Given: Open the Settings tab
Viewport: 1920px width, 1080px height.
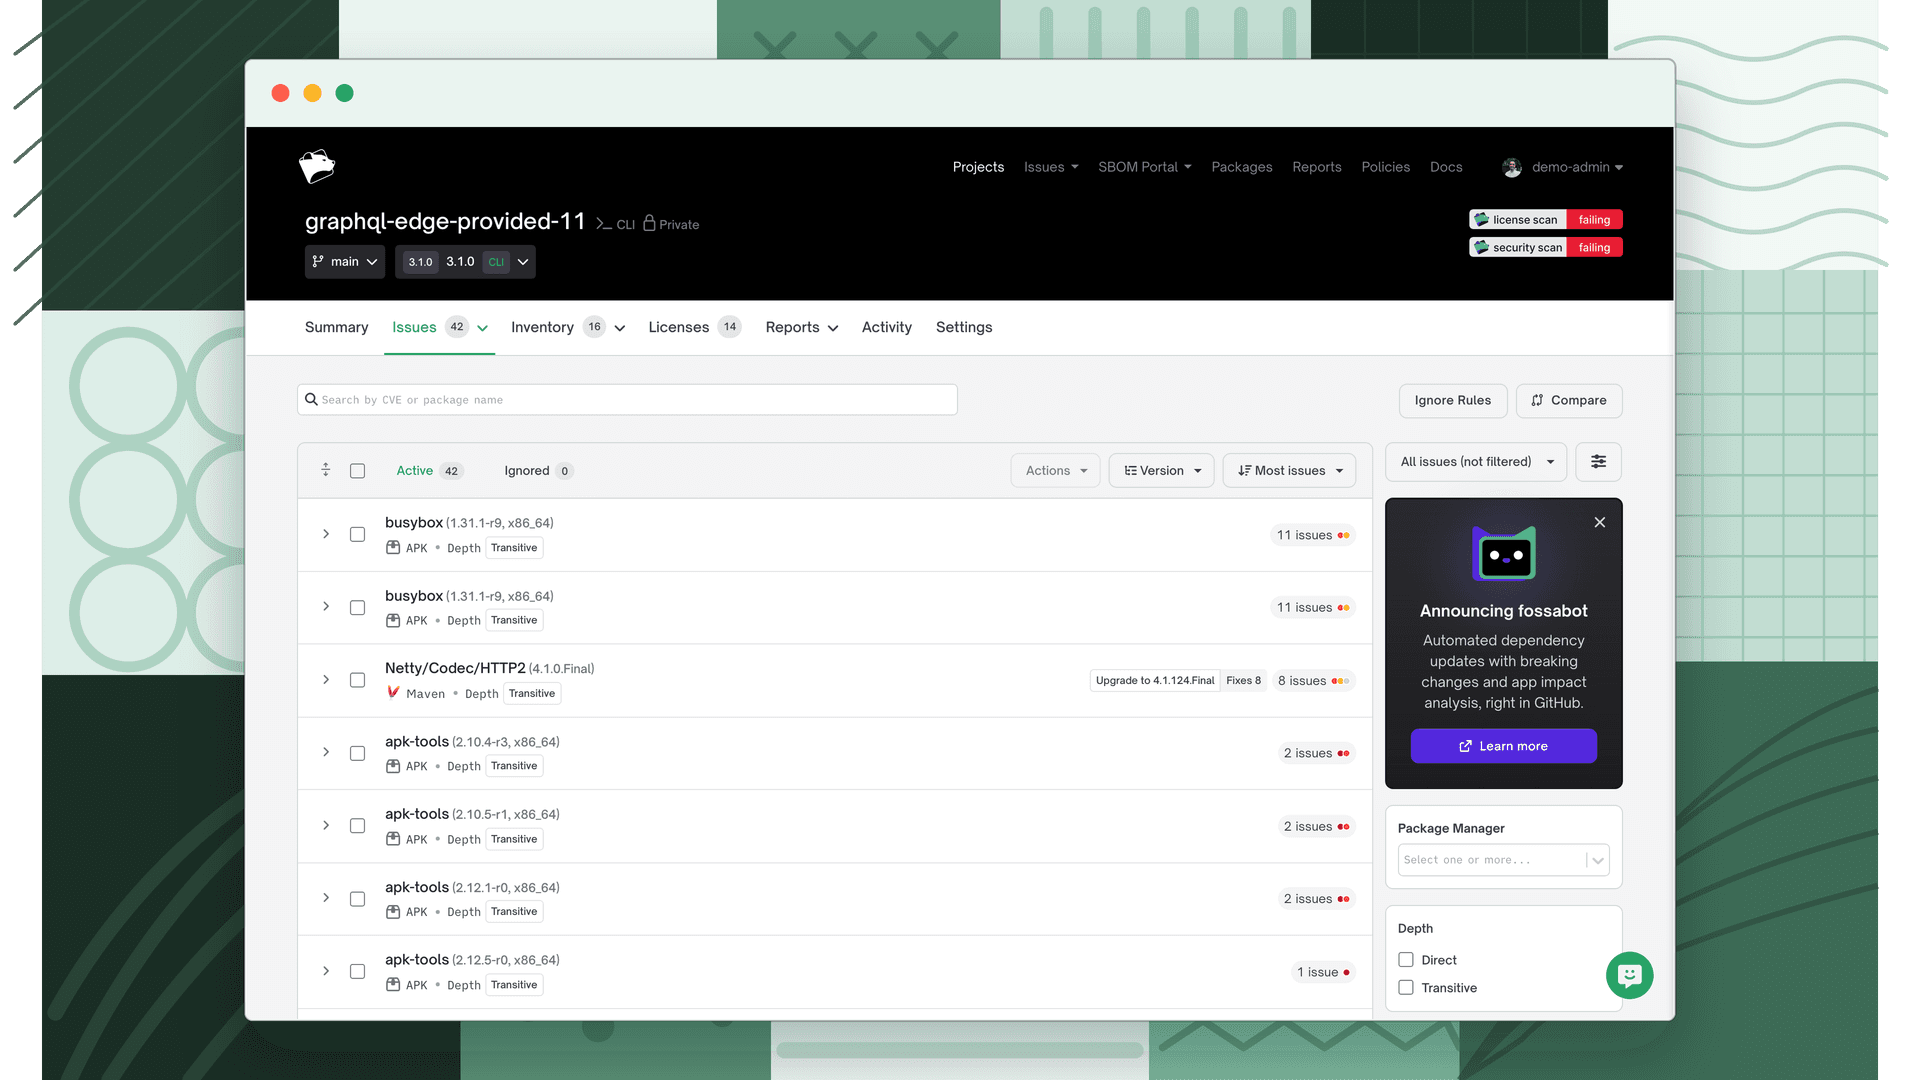Looking at the screenshot, I should 963,327.
